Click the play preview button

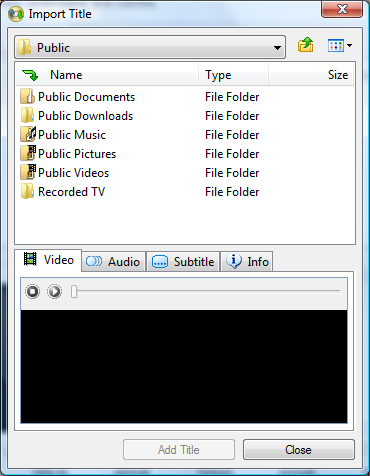(55, 291)
